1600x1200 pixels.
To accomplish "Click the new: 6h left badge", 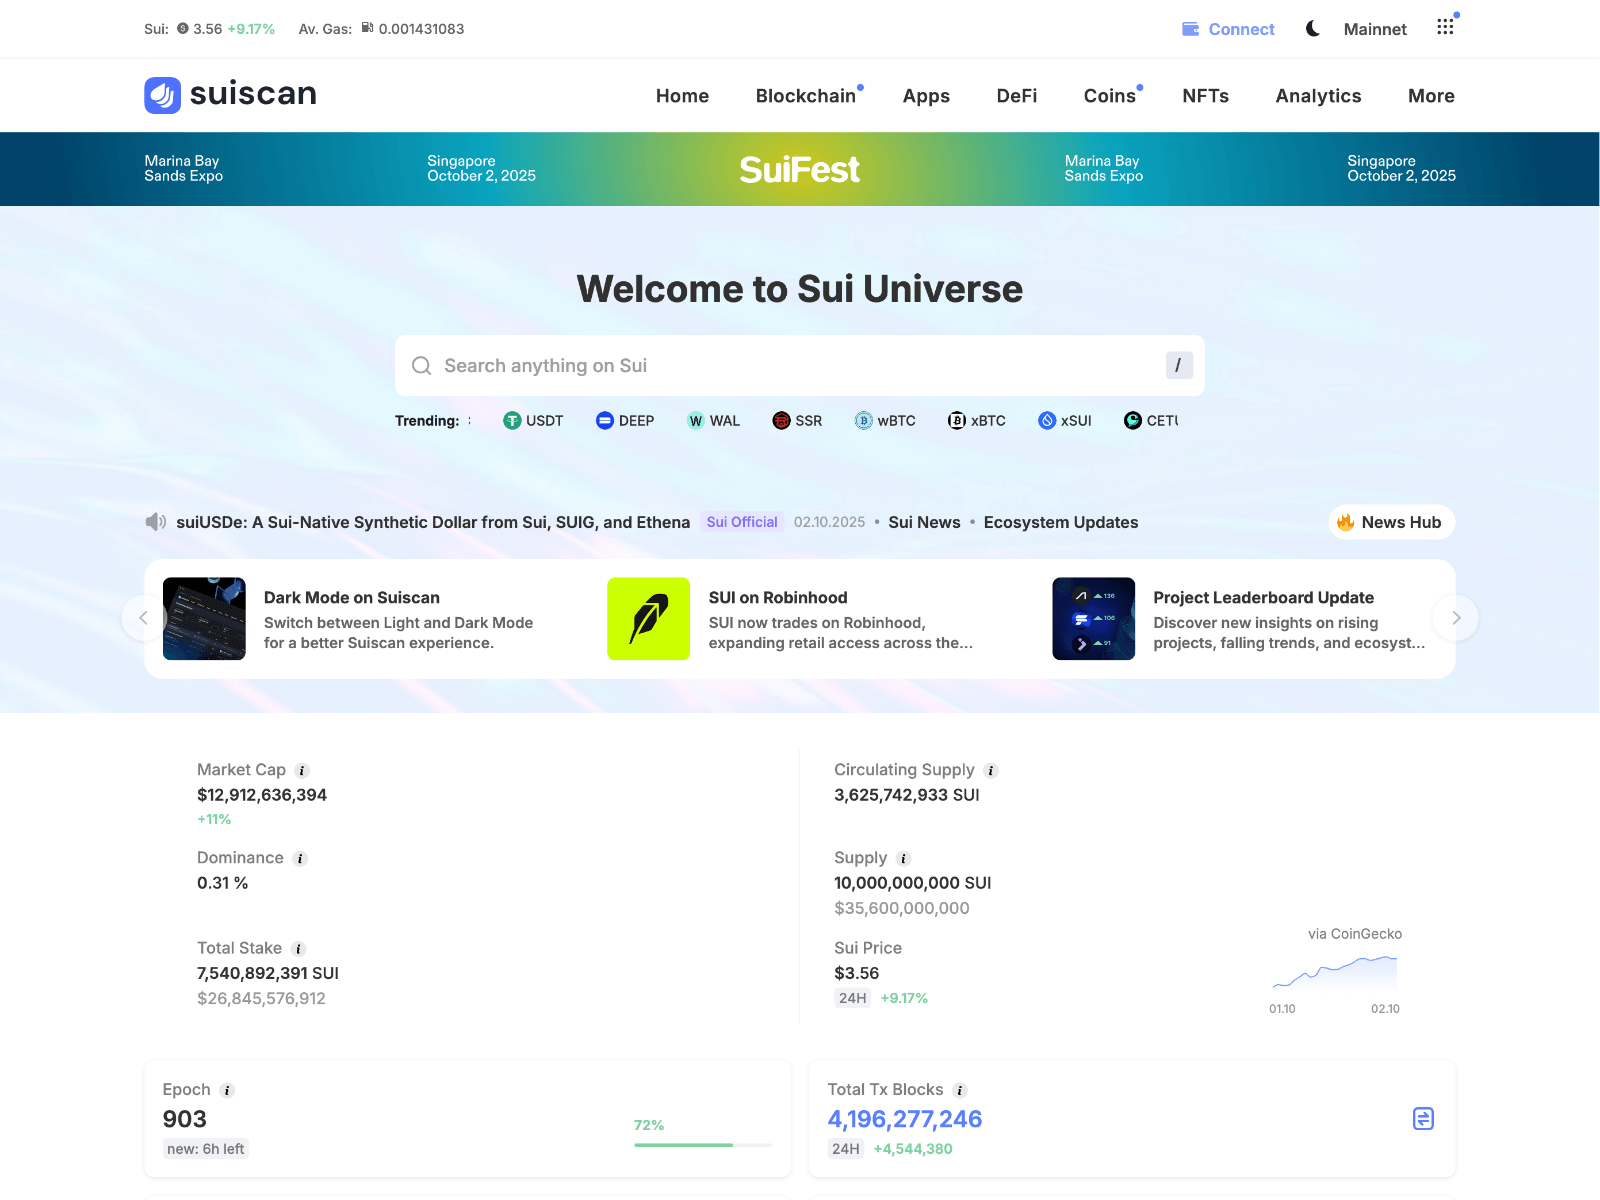I will [x=206, y=1149].
